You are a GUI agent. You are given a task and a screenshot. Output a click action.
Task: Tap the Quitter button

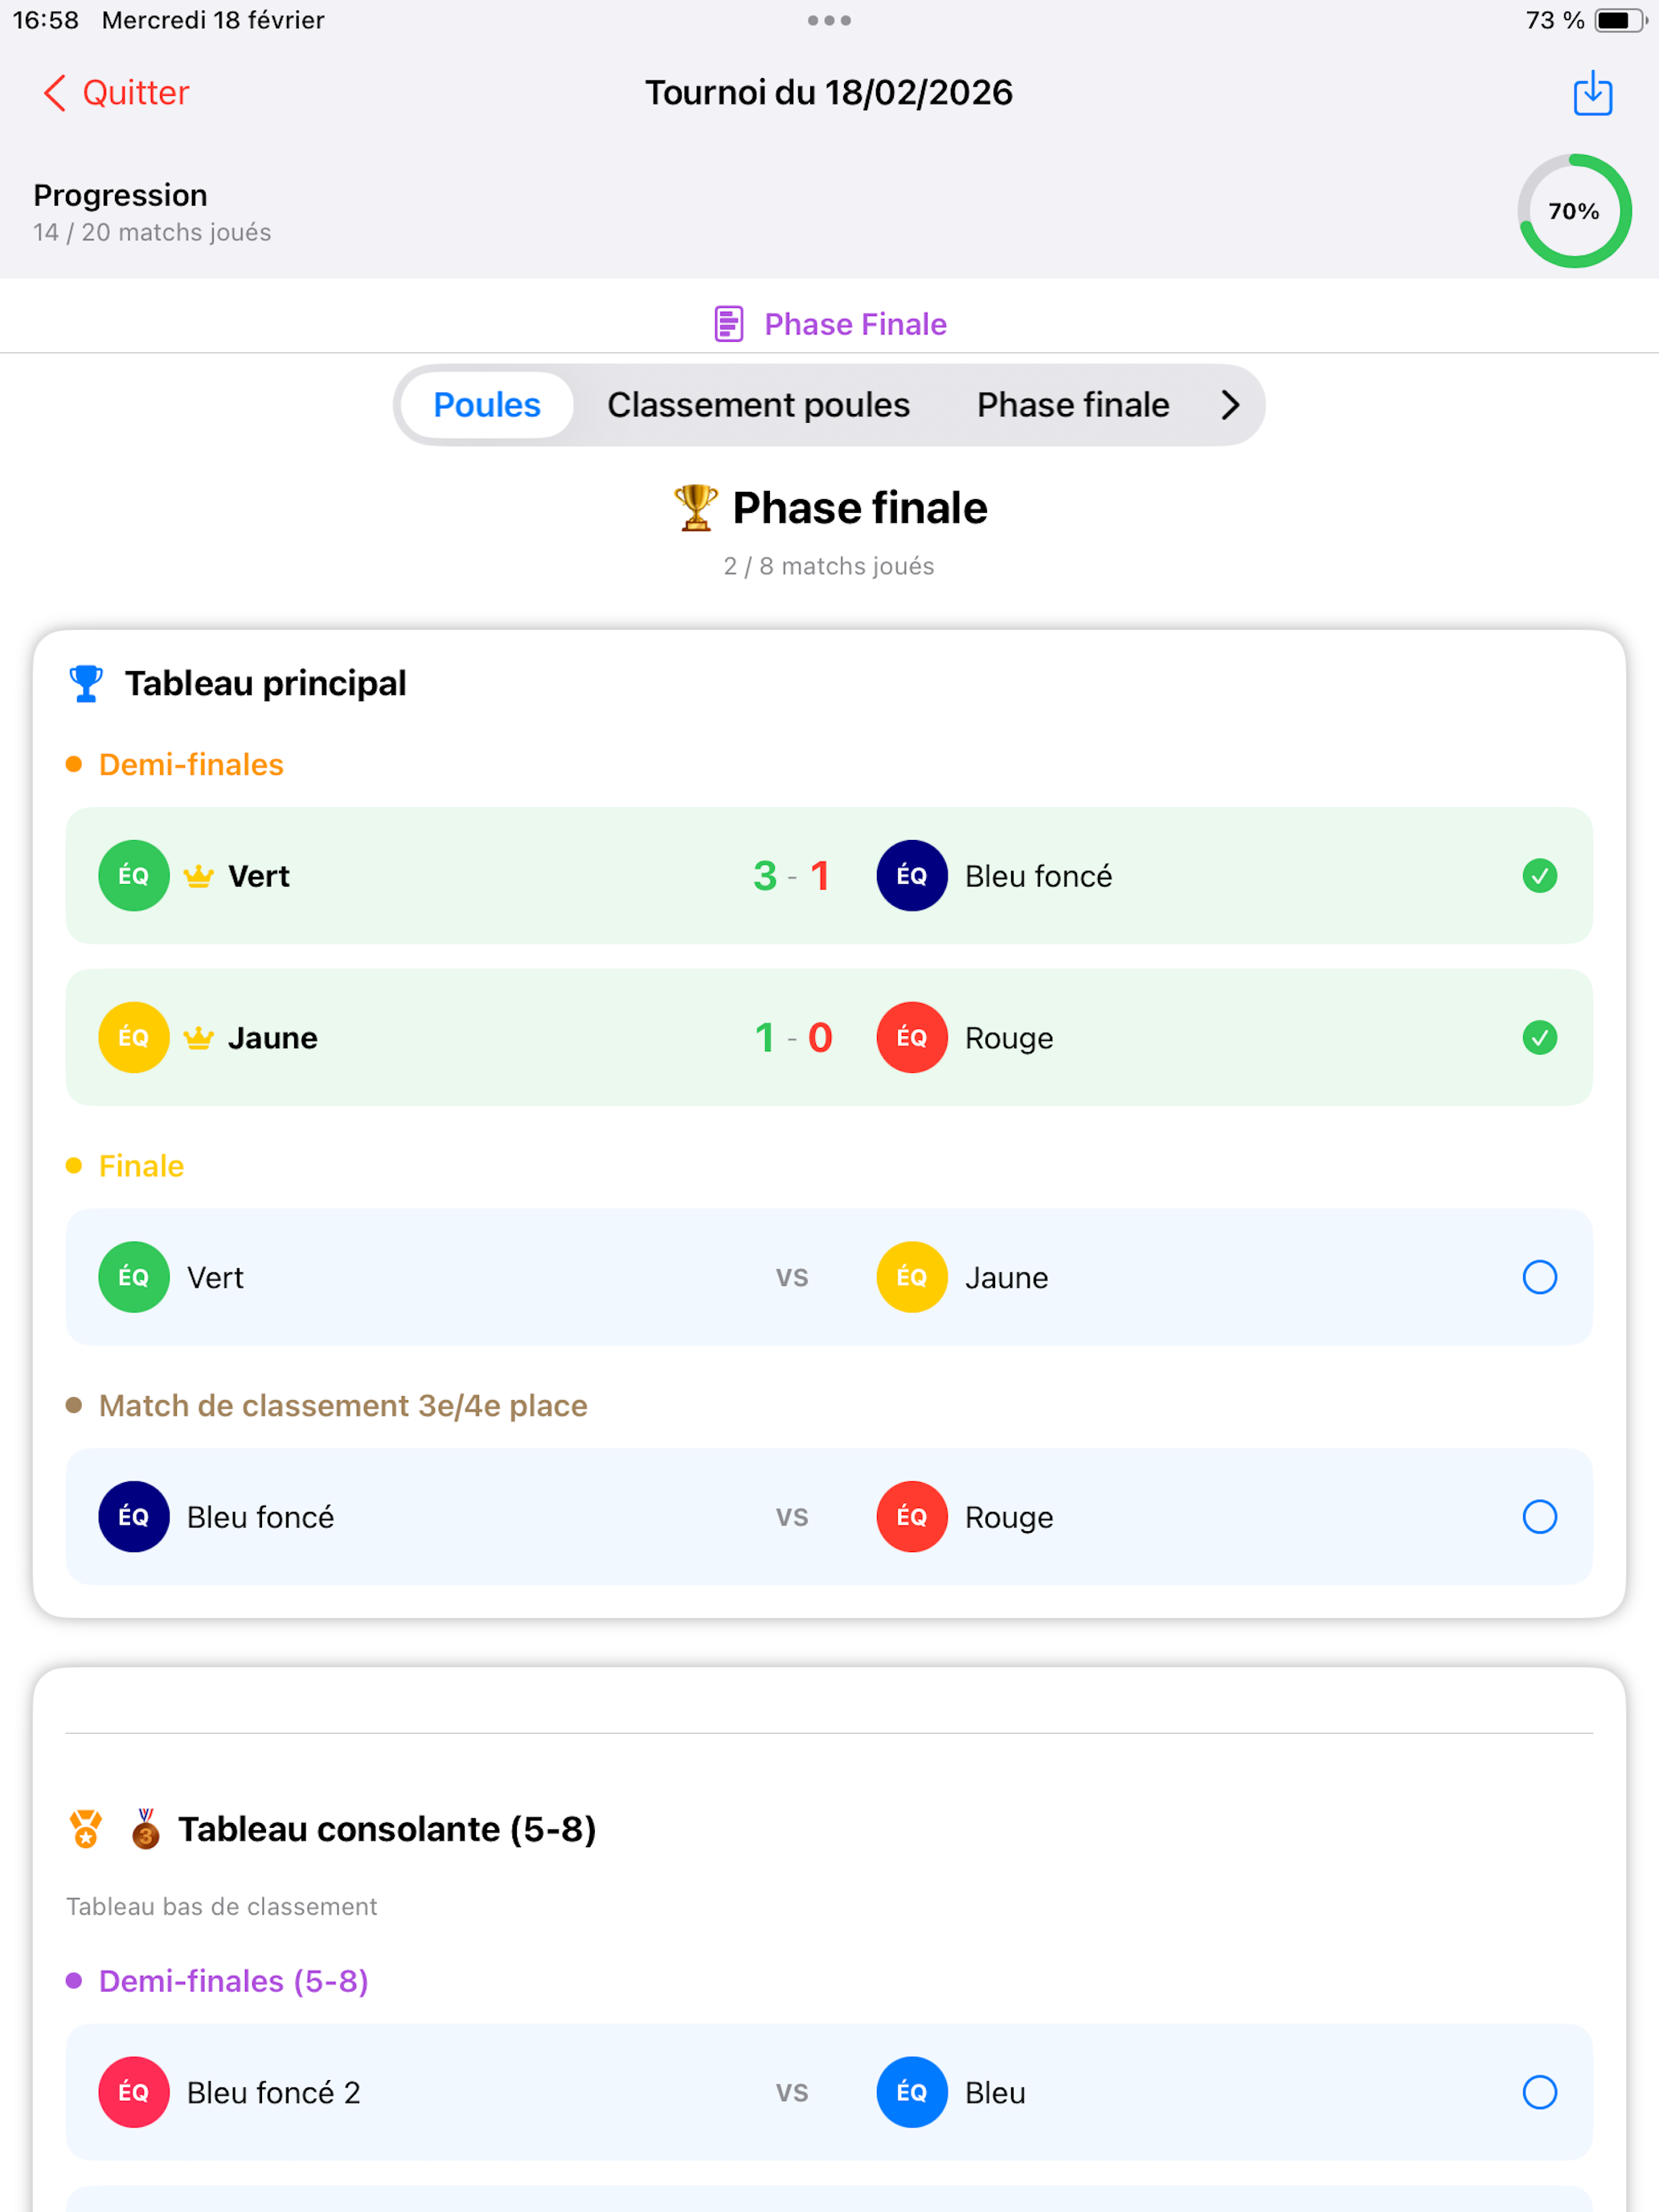(x=116, y=93)
